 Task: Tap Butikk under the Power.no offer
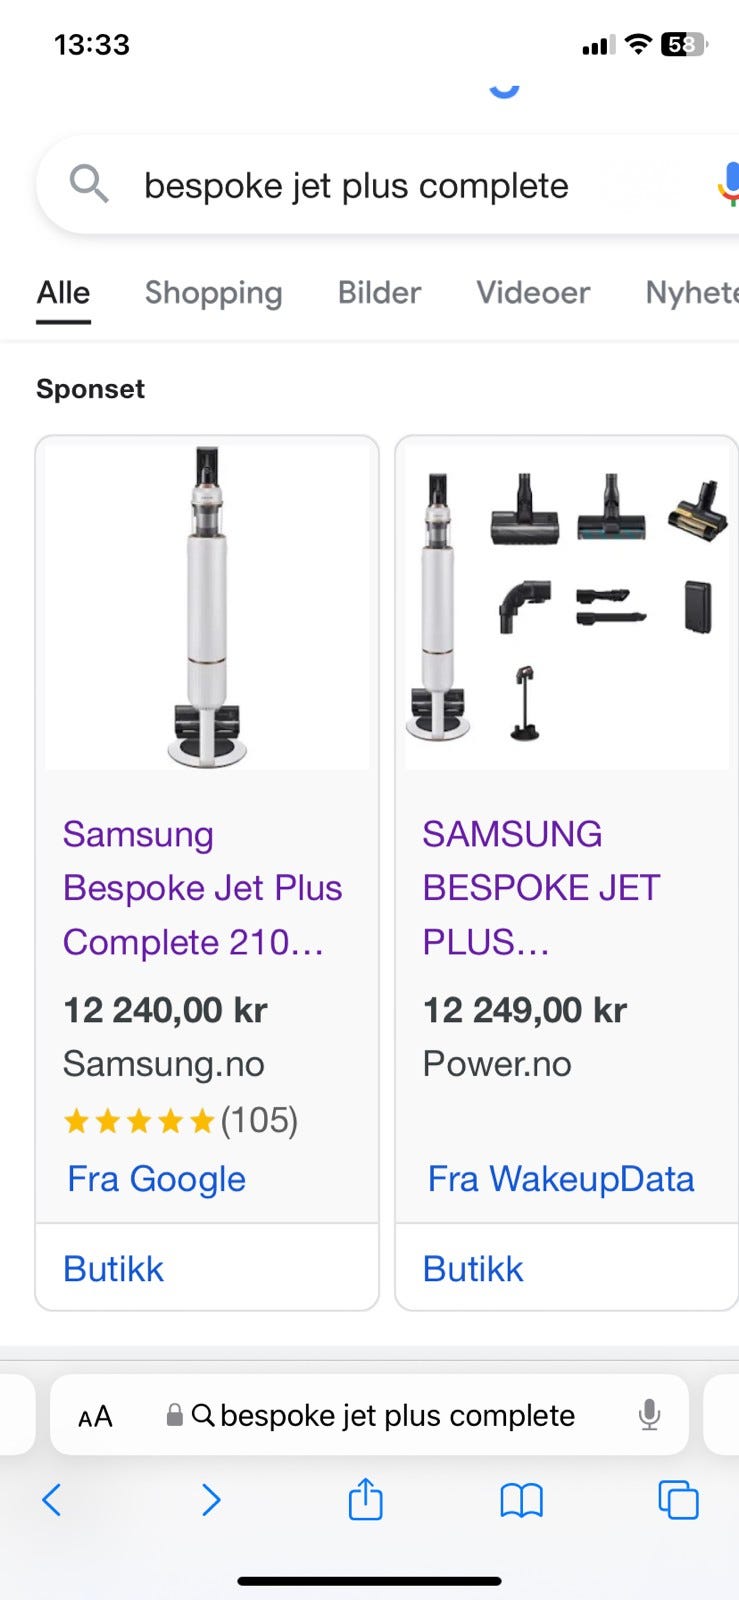click(x=473, y=1269)
